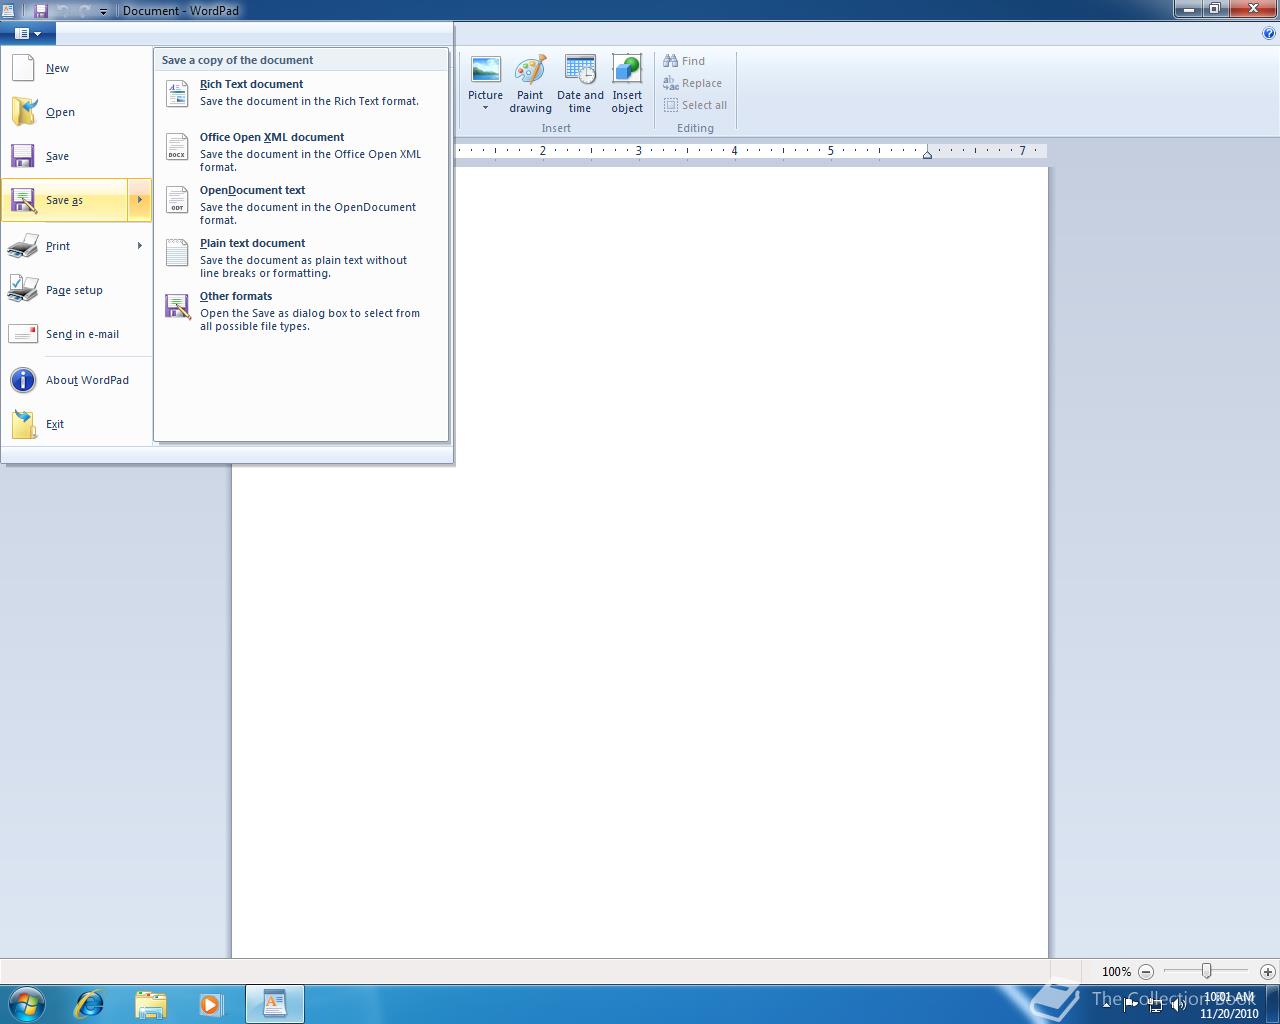Select Rich Text document format
The width and height of the screenshot is (1280, 1024).
pos(300,93)
